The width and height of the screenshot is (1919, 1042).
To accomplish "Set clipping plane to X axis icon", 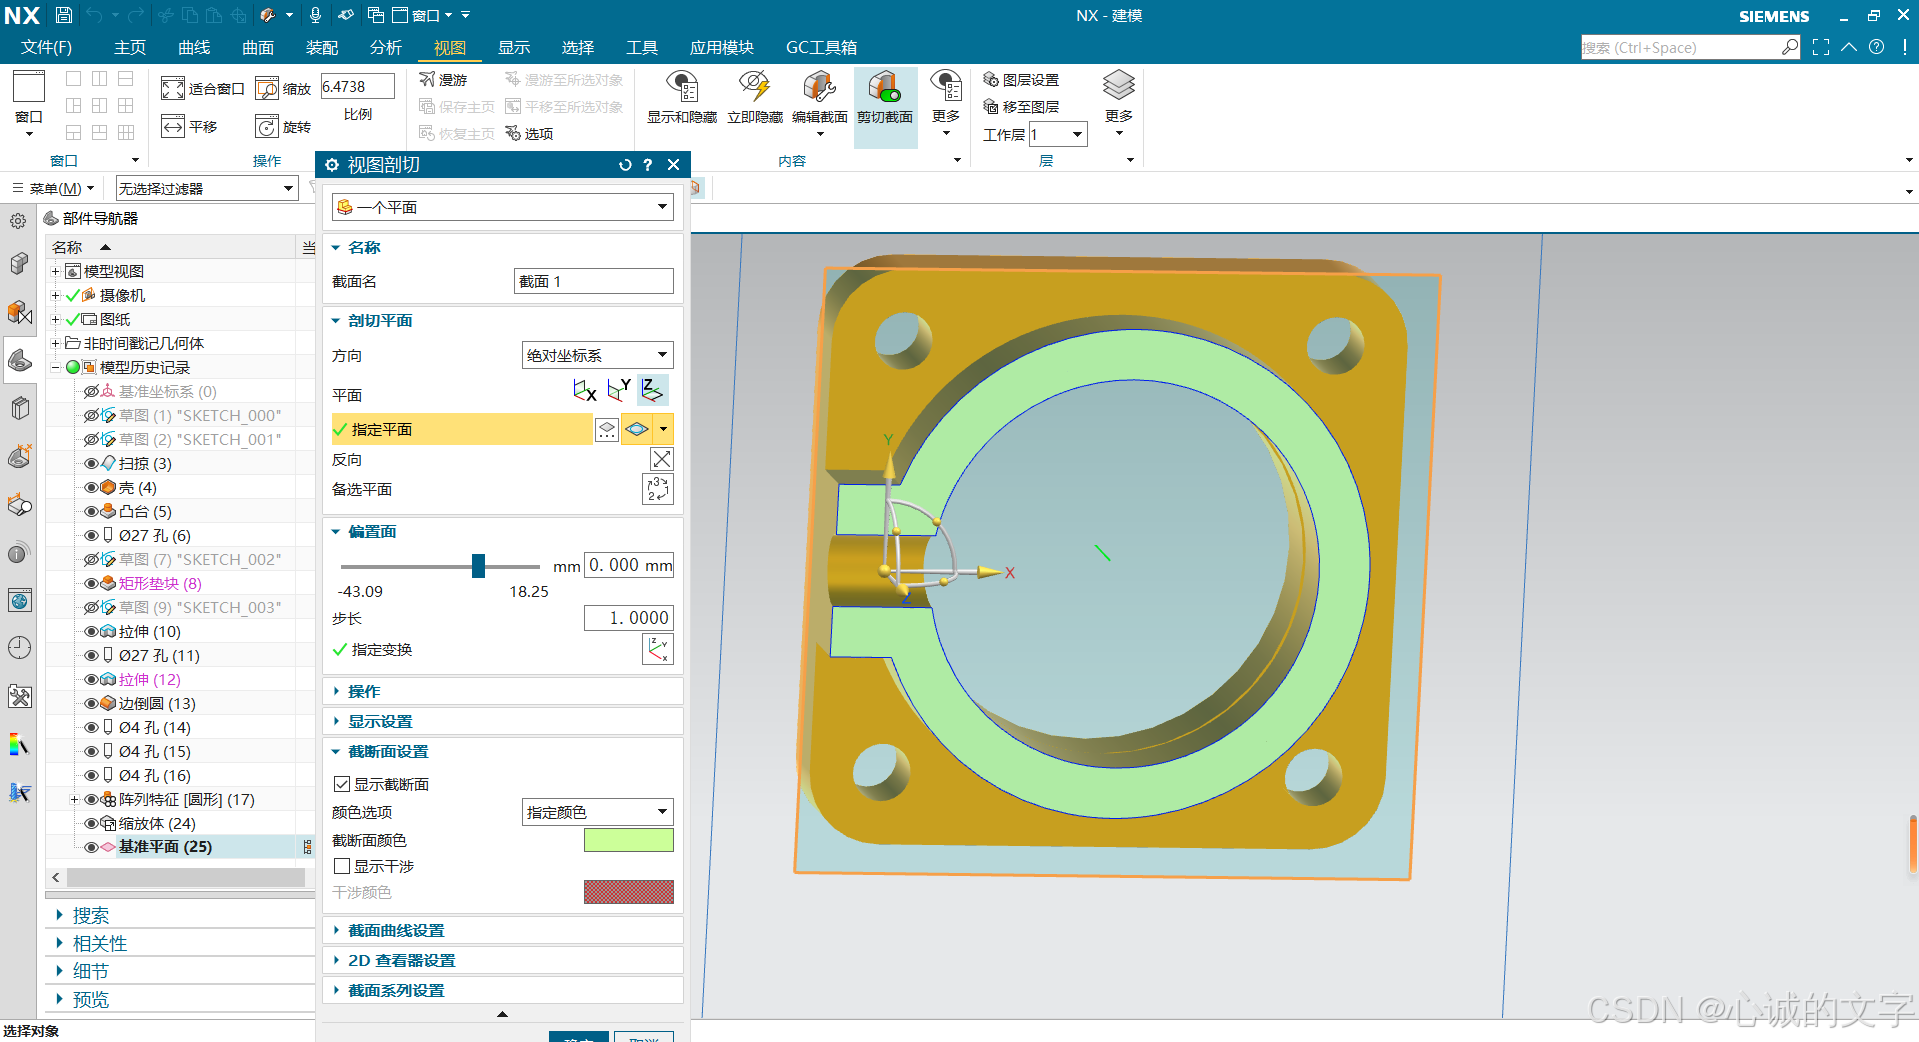I will [x=585, y=390].
